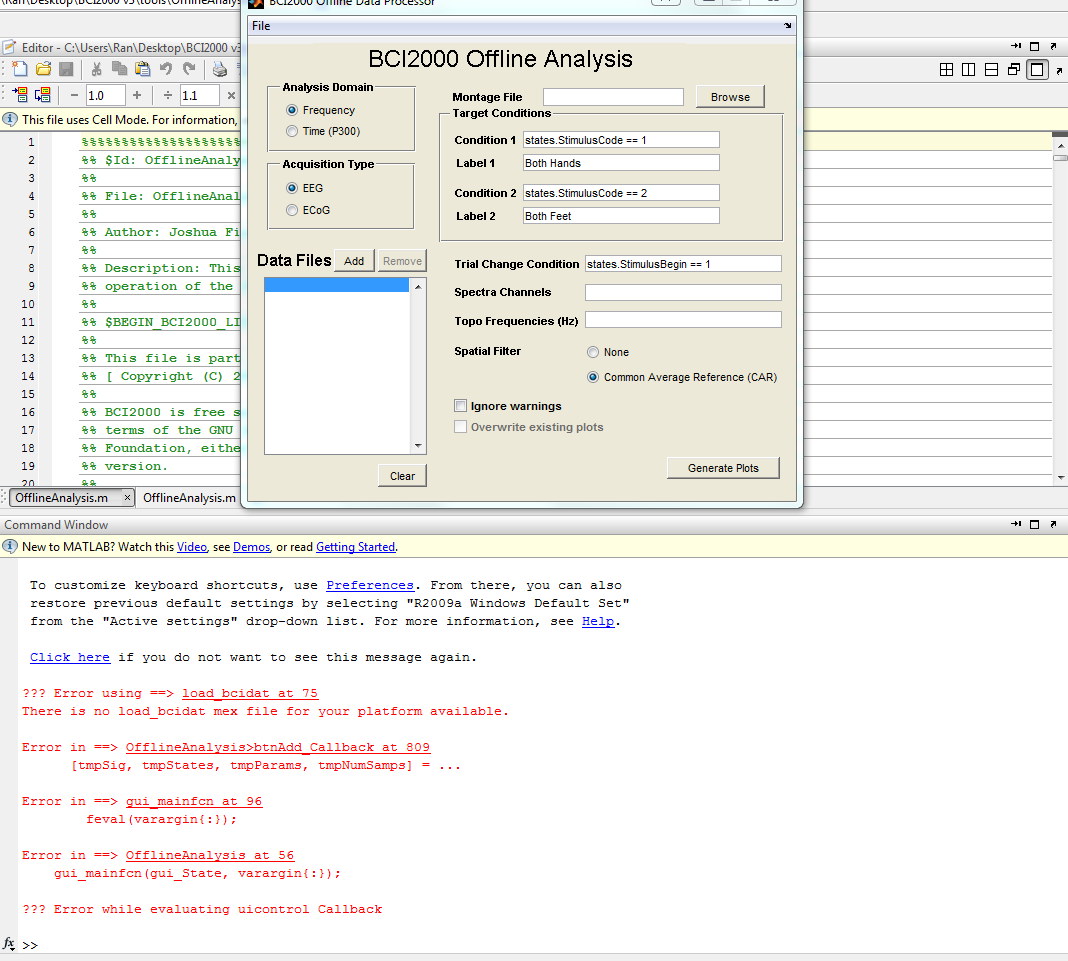Click the Cell Mode info icon
Screen dimensions: 1068x961
coord(10,119)
